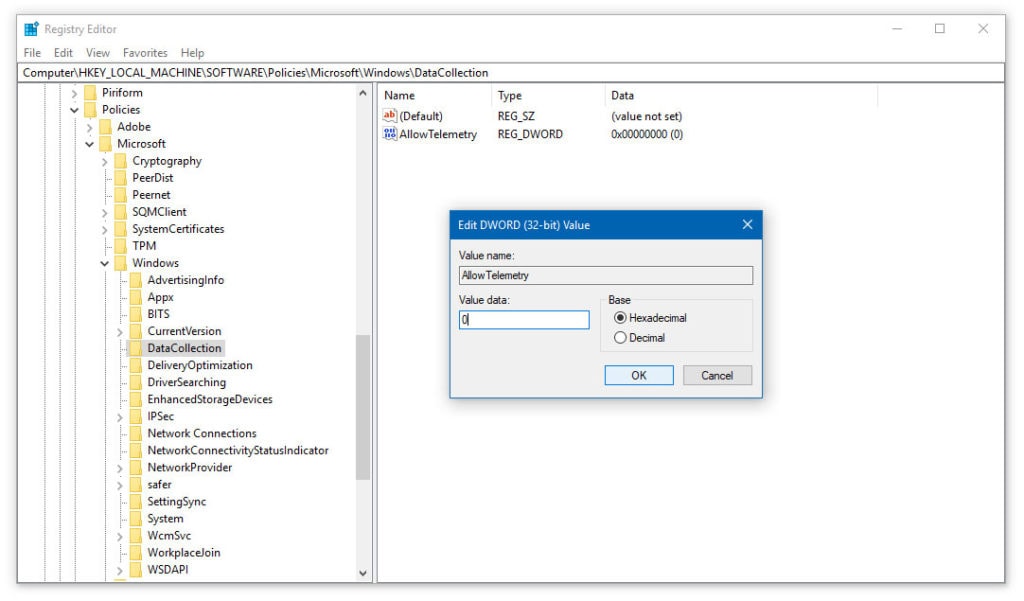Click the WorkplaceJoin folder icon
Viewport: 1024px width, 601px height.
click(x=136, y=553)
